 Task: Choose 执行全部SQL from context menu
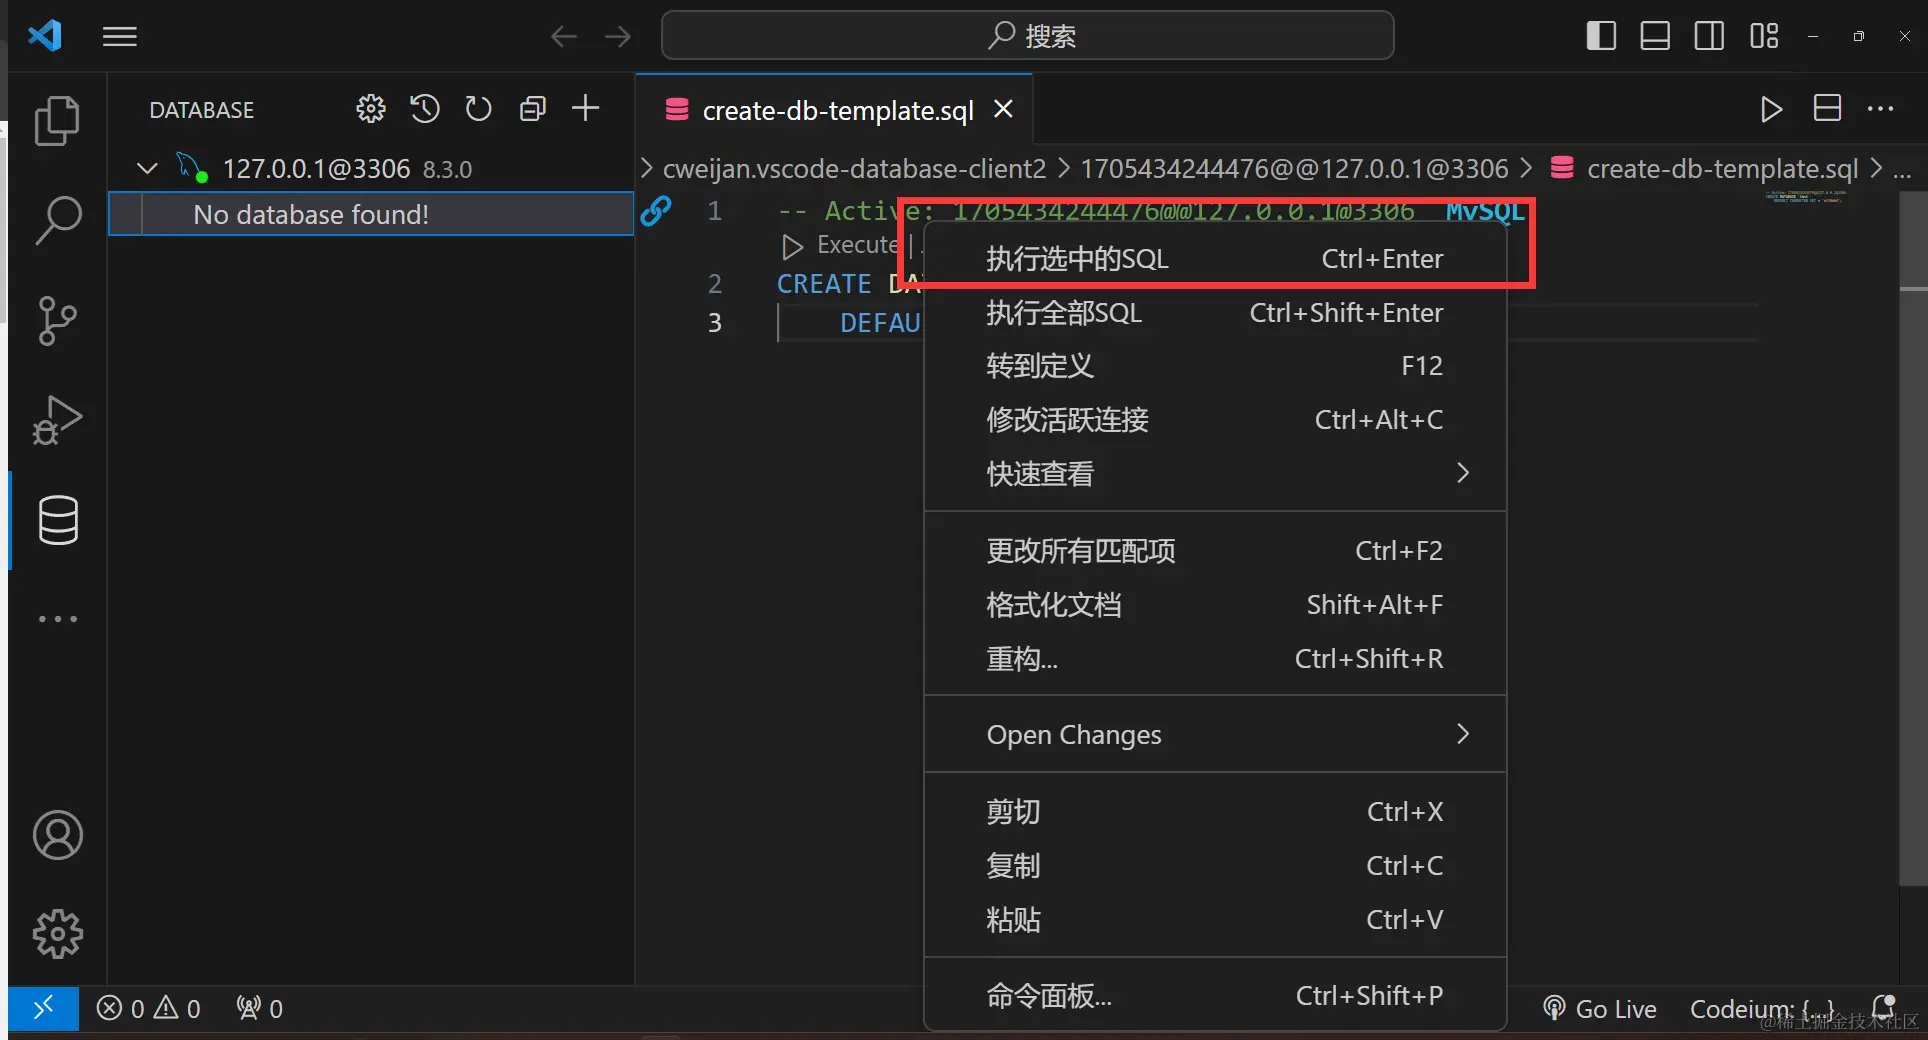[x=1215, y=313]
